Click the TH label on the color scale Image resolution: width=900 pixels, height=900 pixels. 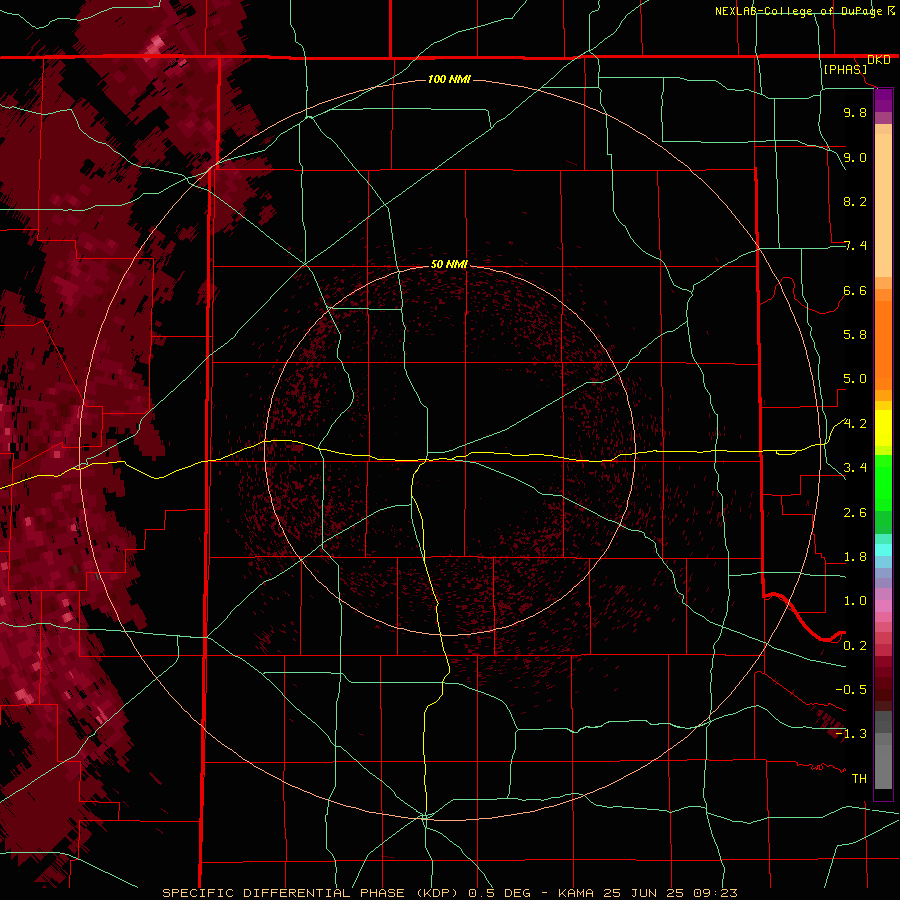click(859, 779)
